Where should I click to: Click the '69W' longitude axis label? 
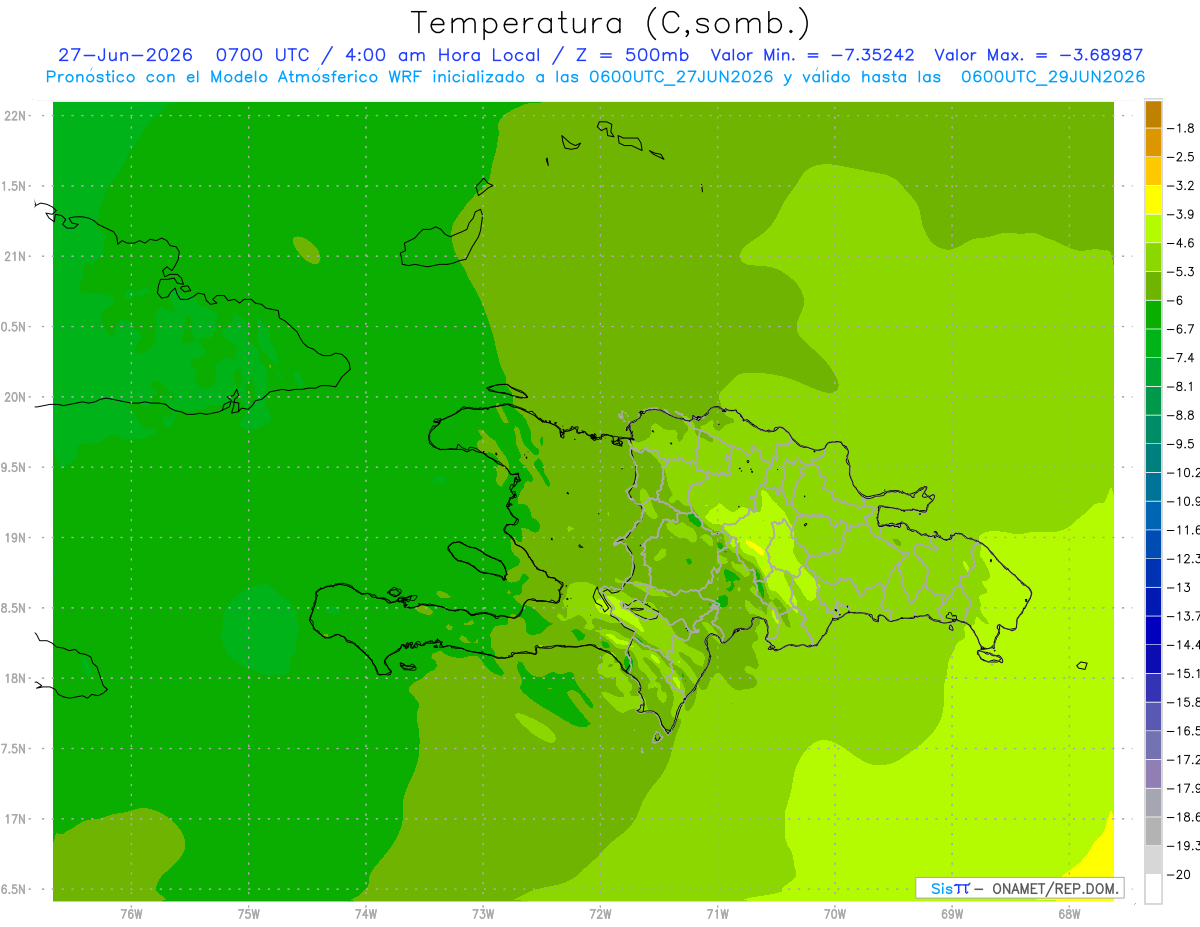coord(952,914)
